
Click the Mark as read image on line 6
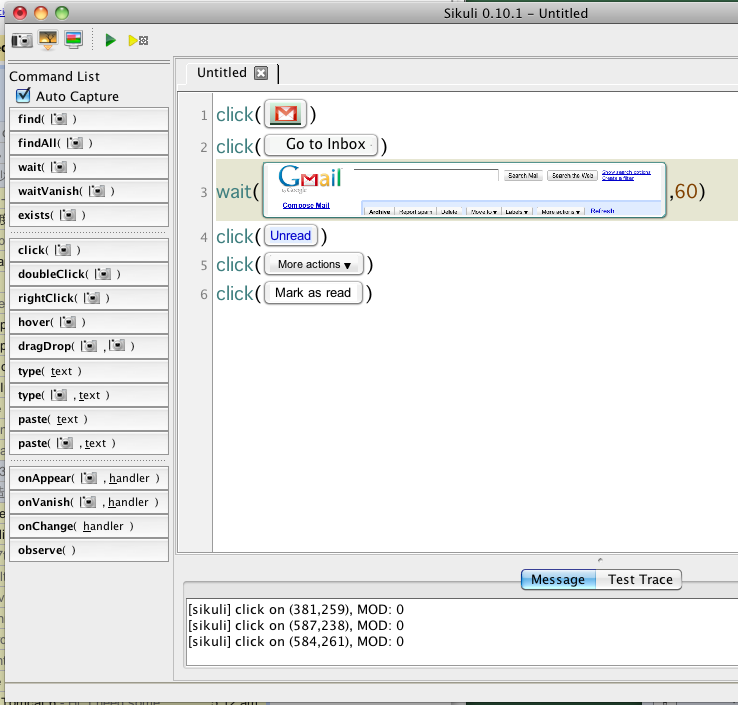point(313,293)
